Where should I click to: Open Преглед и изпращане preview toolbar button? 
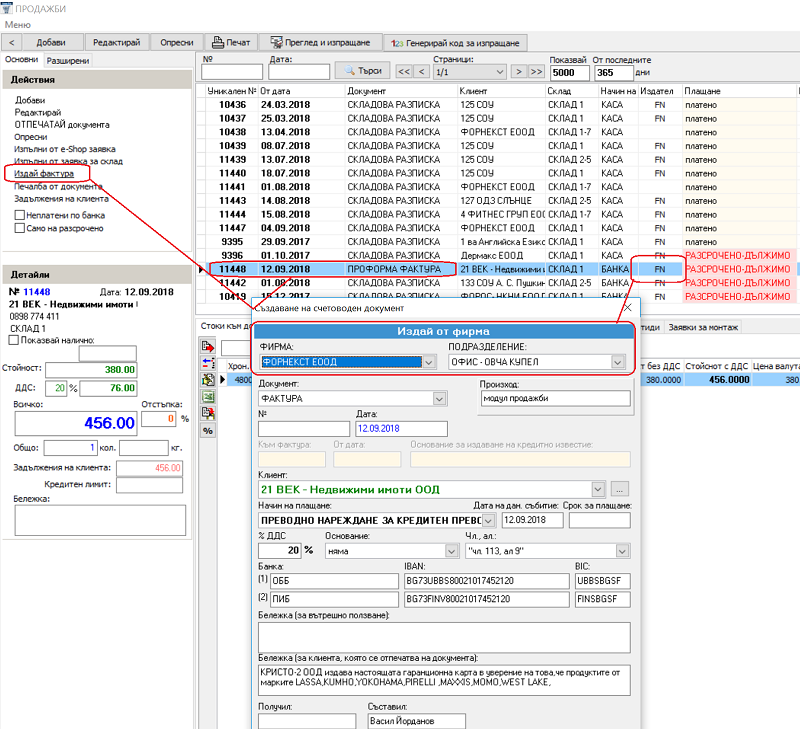pyautogui.click(x=320, y=42)
